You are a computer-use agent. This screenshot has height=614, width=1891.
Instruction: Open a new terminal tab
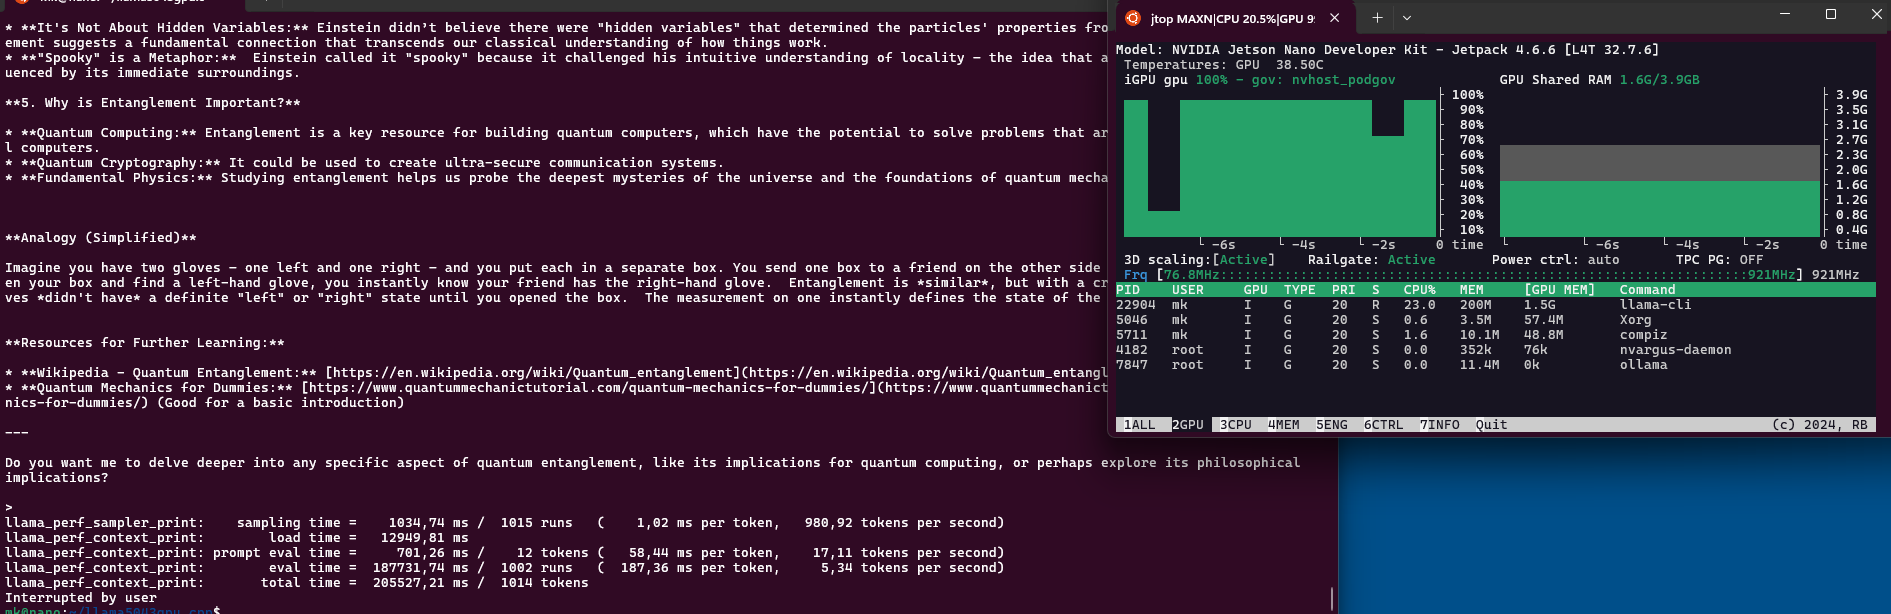[1377, 18]
